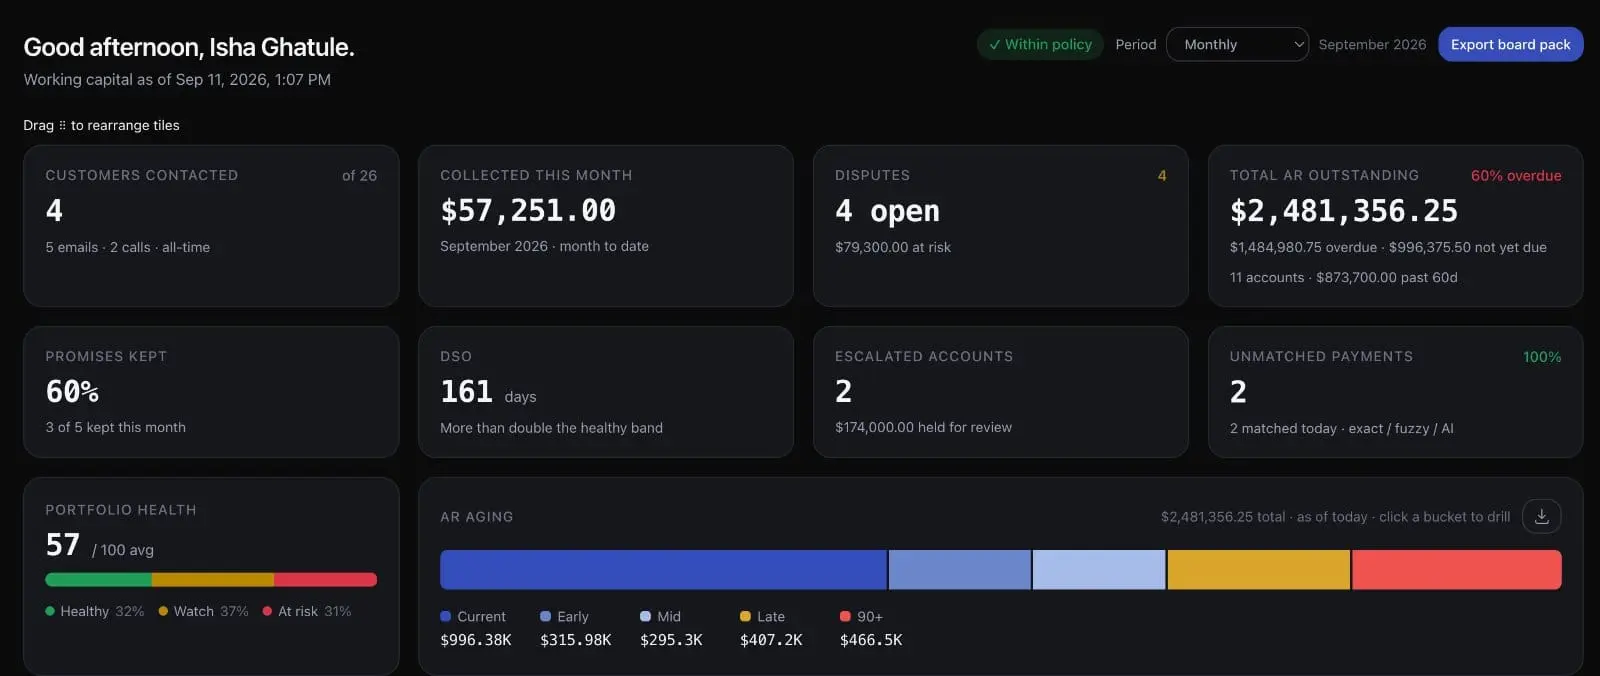
Task: Click the '60%' promises kept value
Action: click(72, 391)
